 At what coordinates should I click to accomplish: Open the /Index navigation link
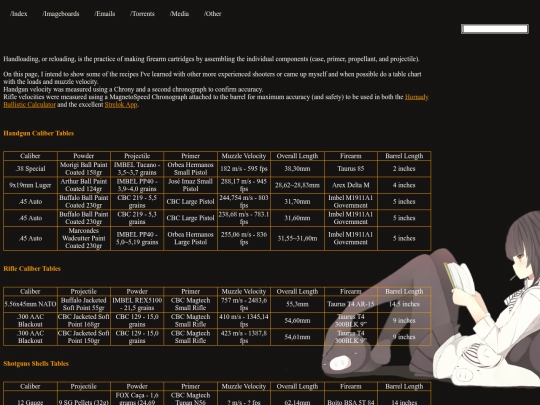pyautogui.click(x=19, y=14)
